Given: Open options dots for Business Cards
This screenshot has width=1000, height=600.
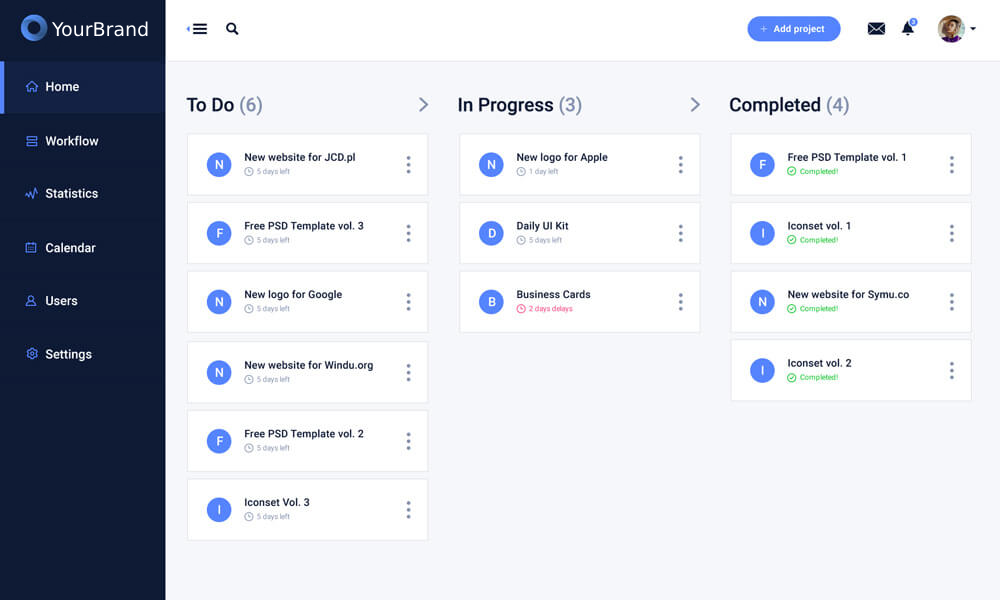Looking at the screenshot, I should pos(680,302).
